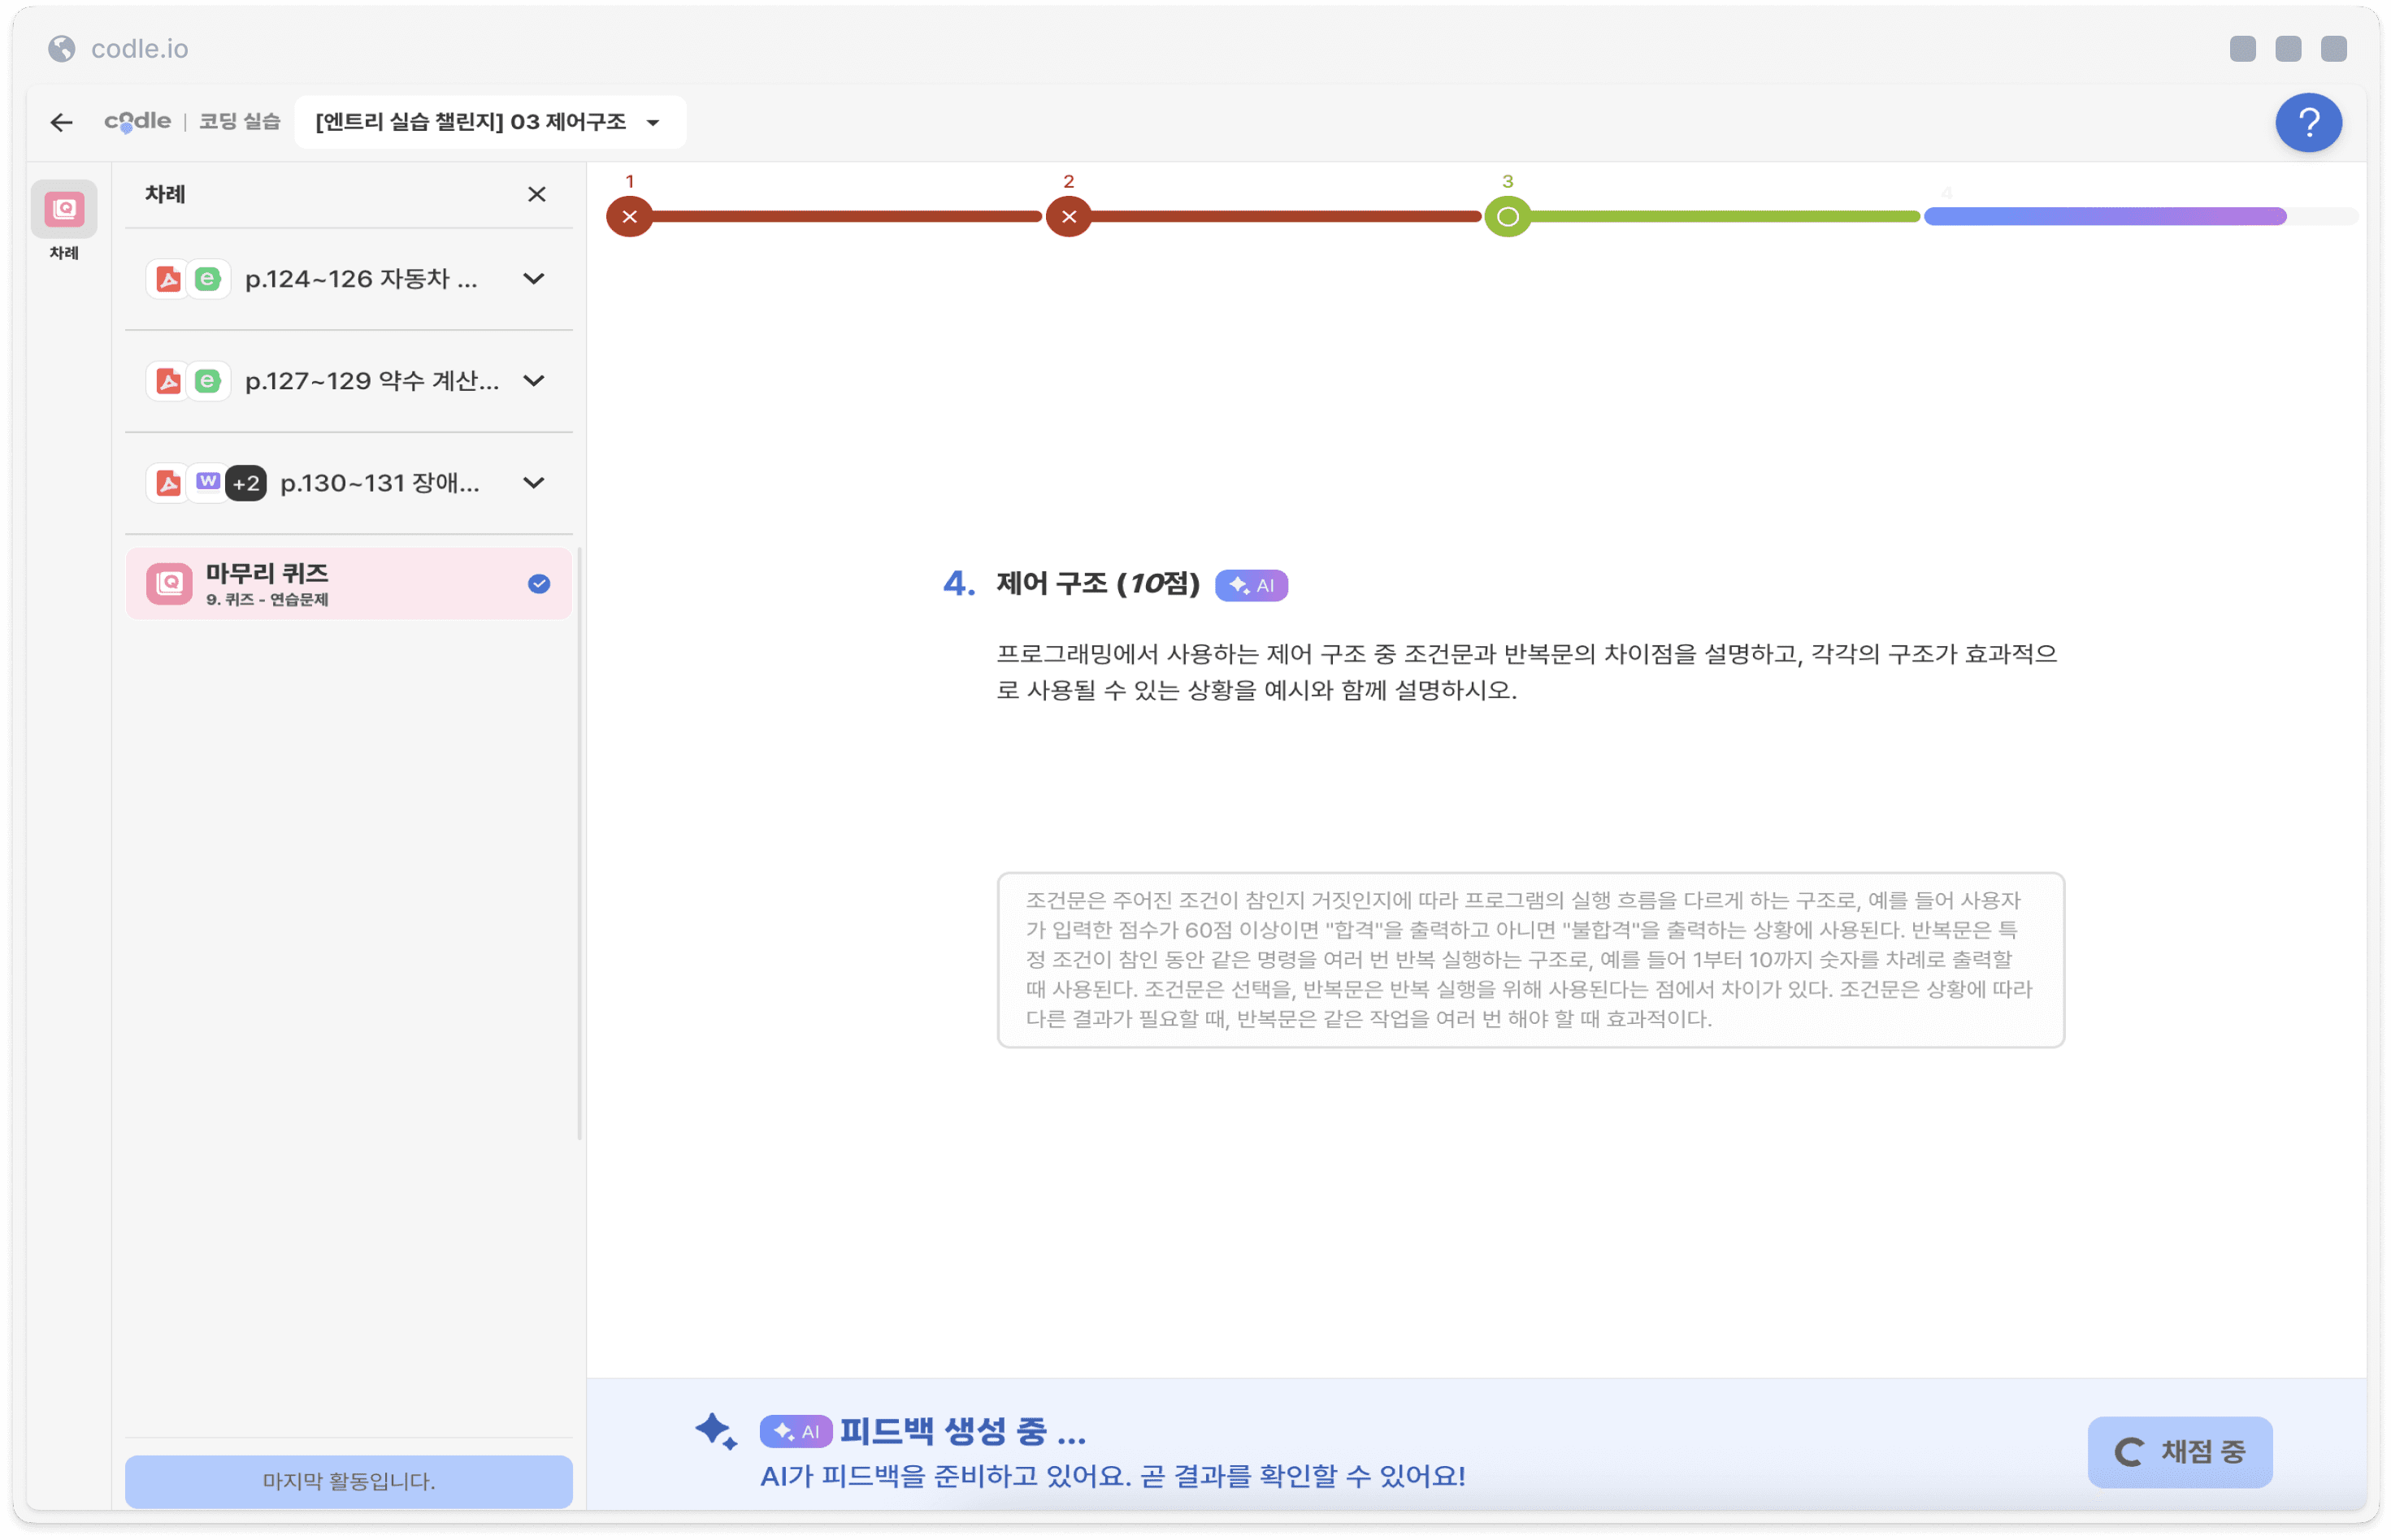Click the green entry icon for p.127~129
The height and width of the screenshot is (1540, 2391).
[x=208, y=381]
